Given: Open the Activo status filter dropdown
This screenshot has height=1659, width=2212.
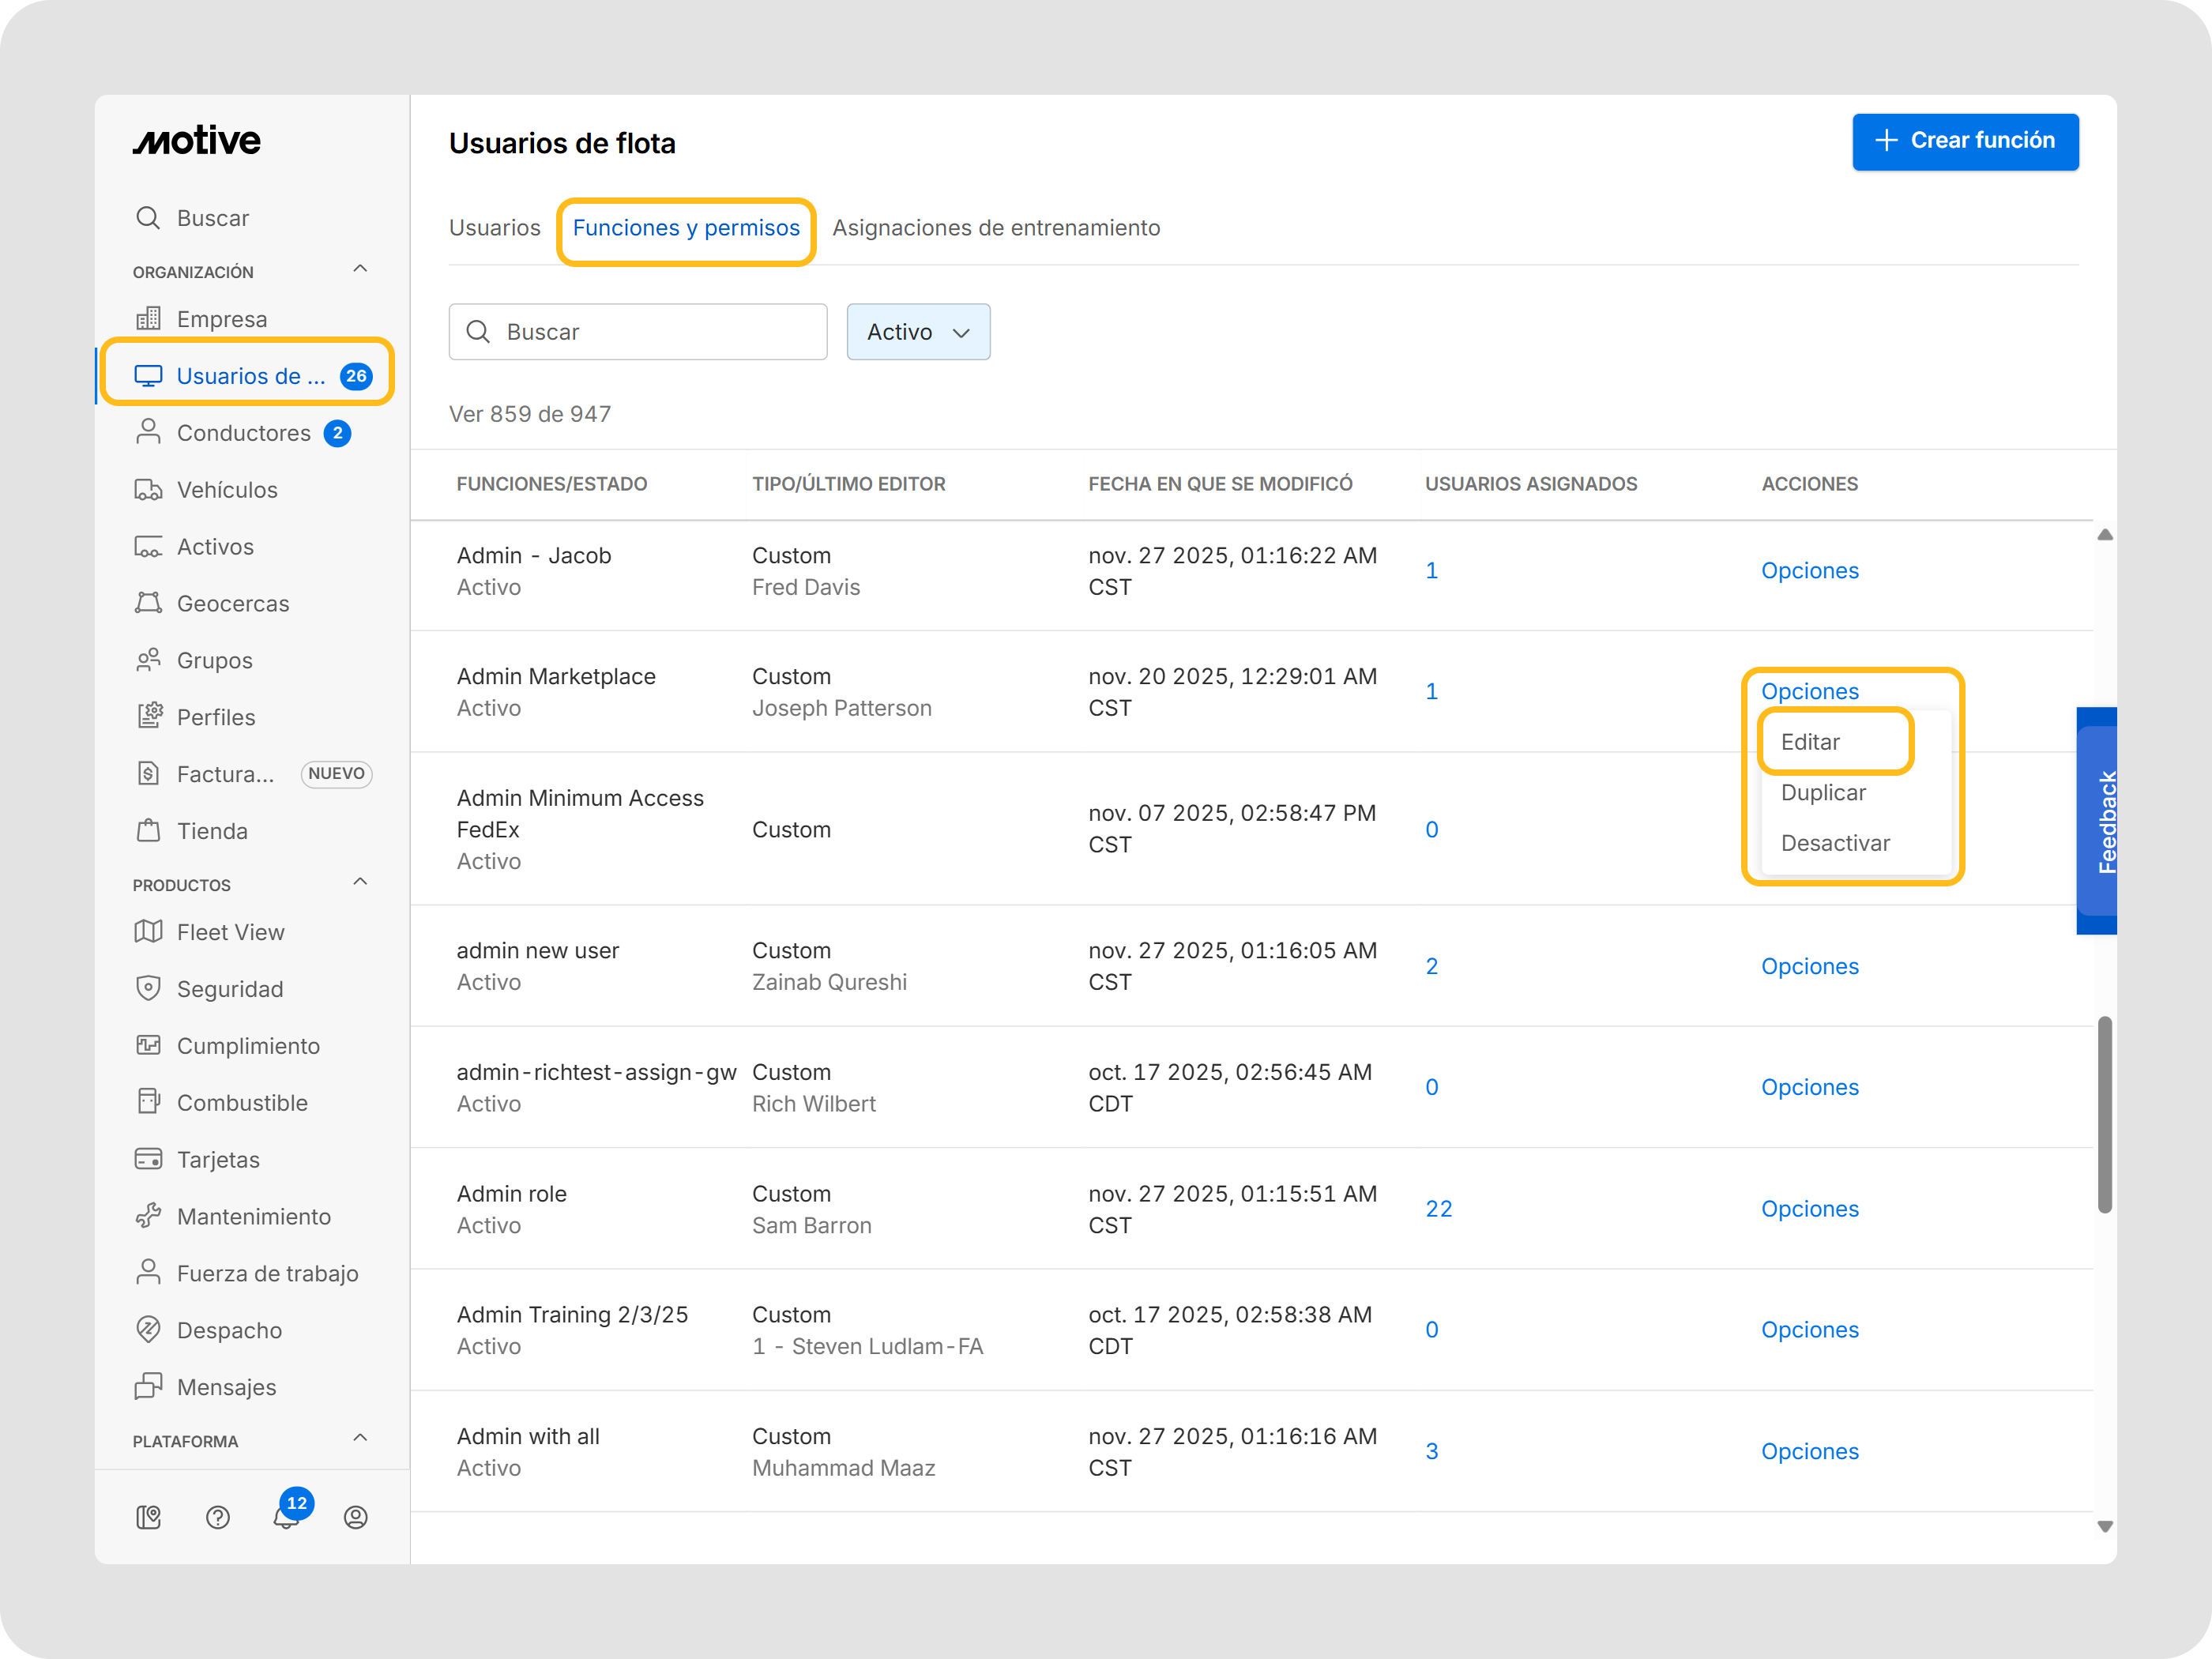Looking at the screenshot, I should pyautogui.click(x=917, y=332).
